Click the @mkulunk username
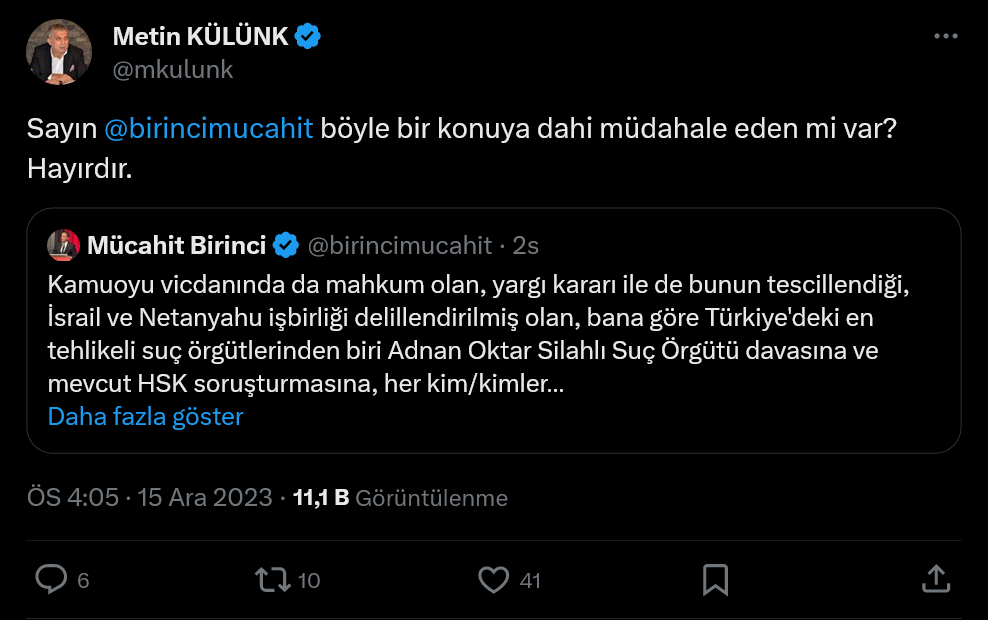Screen dimensions: 997x625 (175, 70)
